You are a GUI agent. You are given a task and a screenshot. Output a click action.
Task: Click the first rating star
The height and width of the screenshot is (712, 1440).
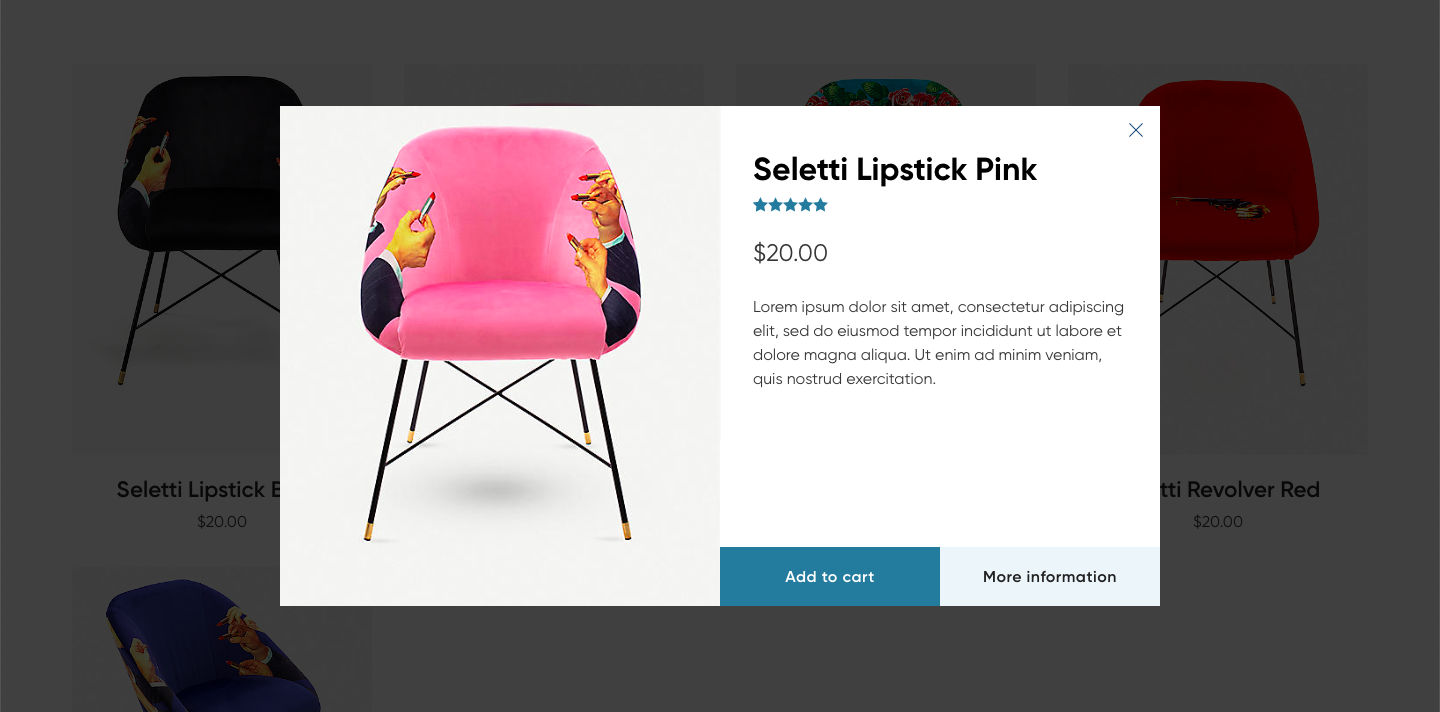pos(760,205)
